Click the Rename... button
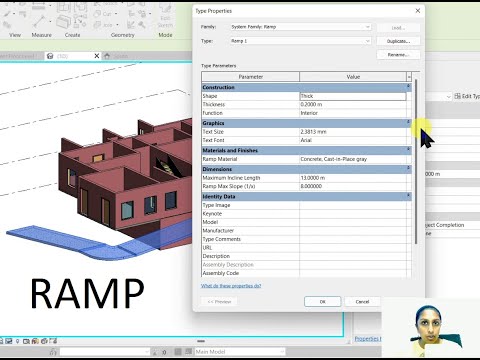The width and height of the screenshot is (480, 360). 398,55
